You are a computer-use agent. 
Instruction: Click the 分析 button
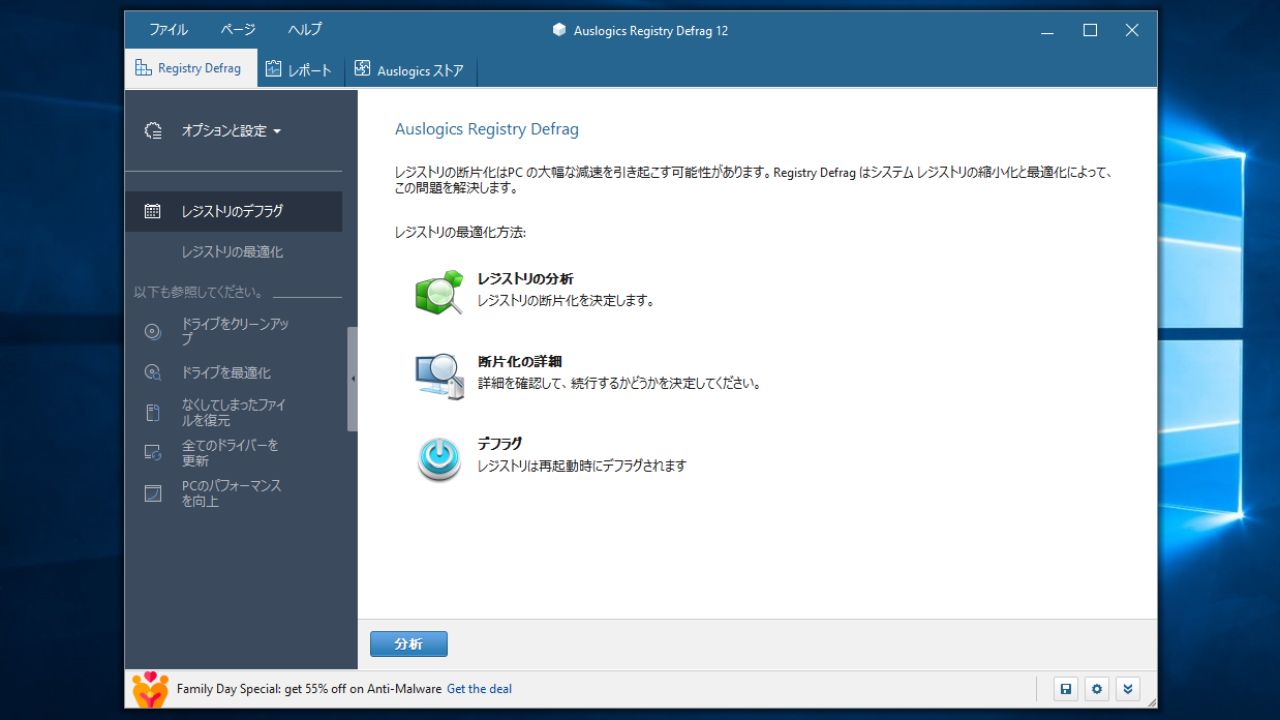(408, 644)
